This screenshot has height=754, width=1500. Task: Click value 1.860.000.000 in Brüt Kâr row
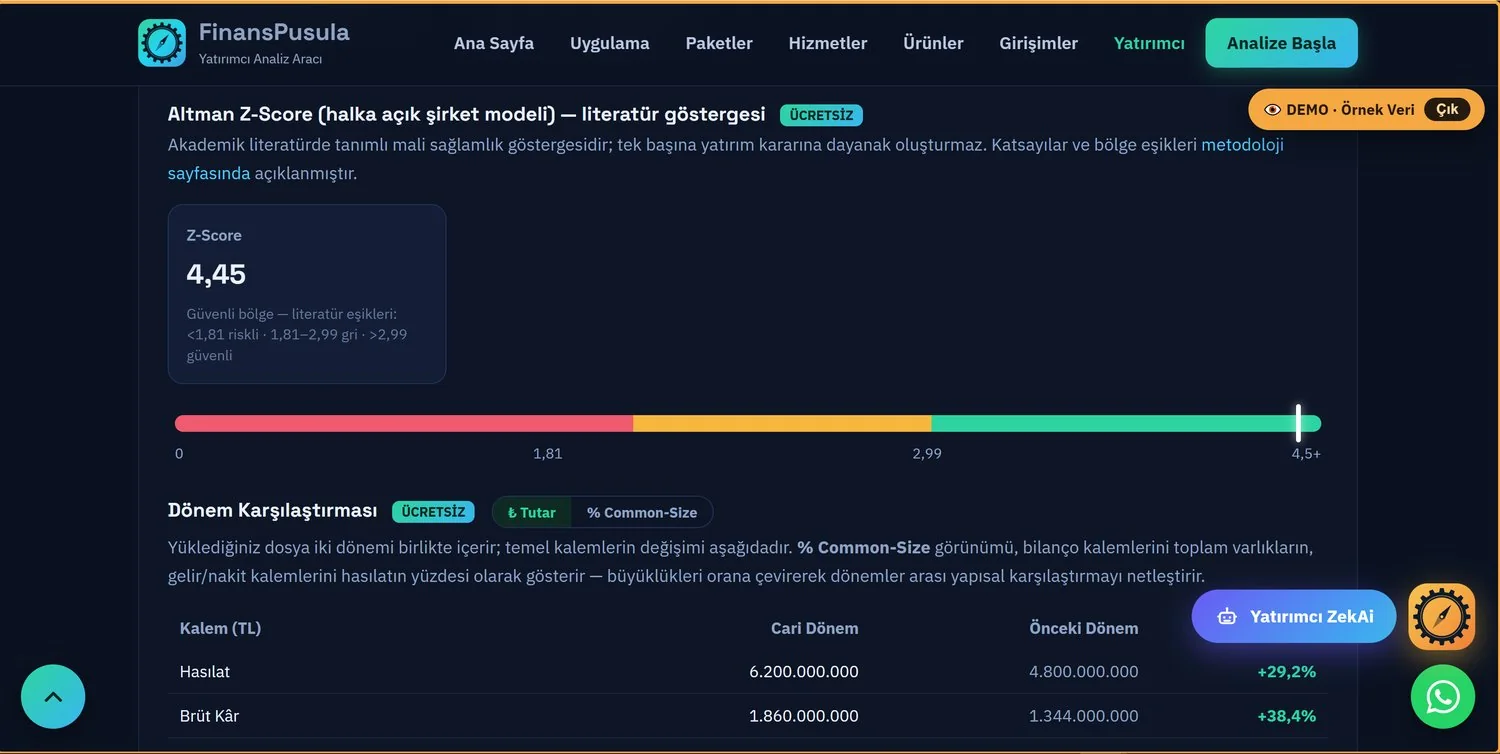[x=804, y=716]
